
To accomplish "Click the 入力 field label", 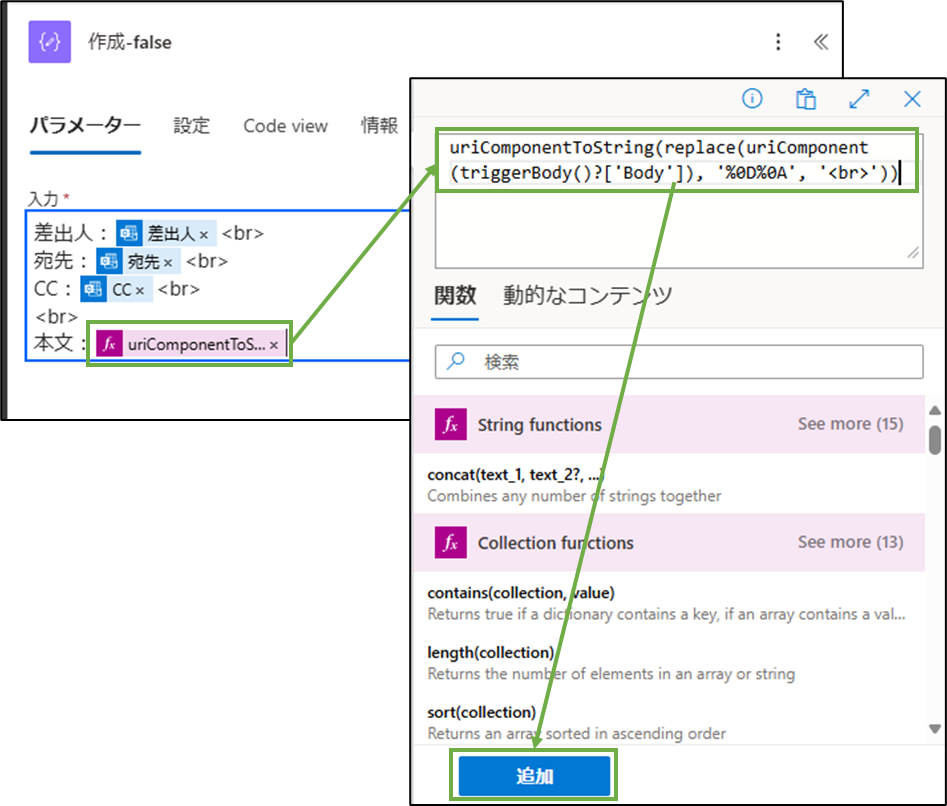I will (44, 199).
